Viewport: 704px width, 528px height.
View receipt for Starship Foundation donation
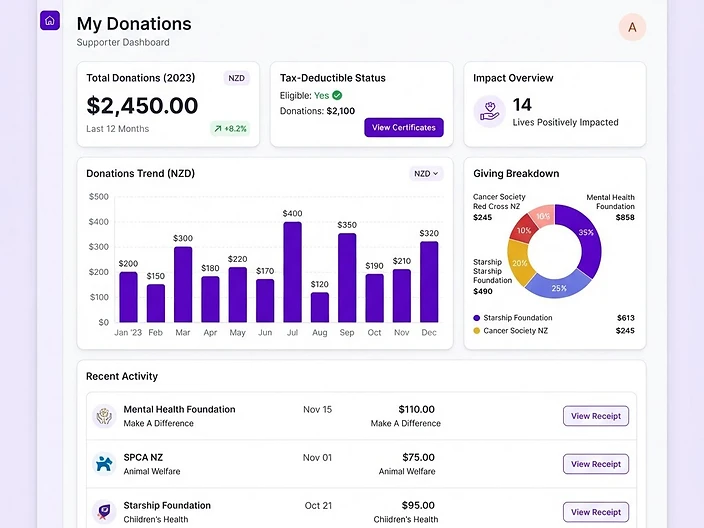[596, 512]
